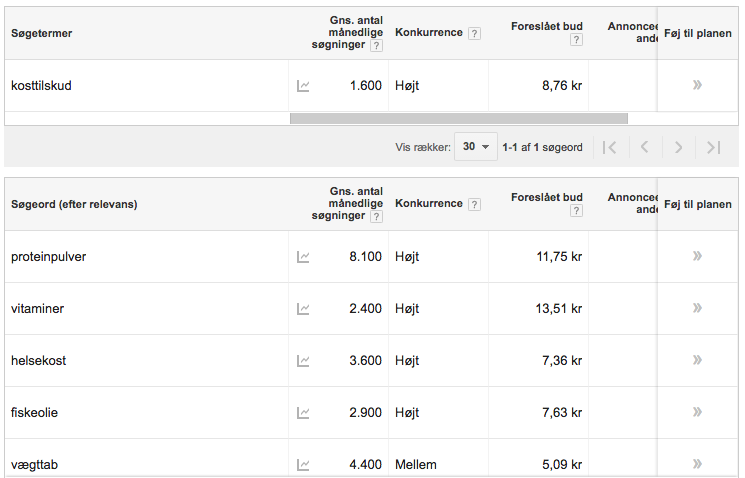Sort by the Søgetermer column header
The width and height of the screenshot is (745, 478).
pos(41,33)
